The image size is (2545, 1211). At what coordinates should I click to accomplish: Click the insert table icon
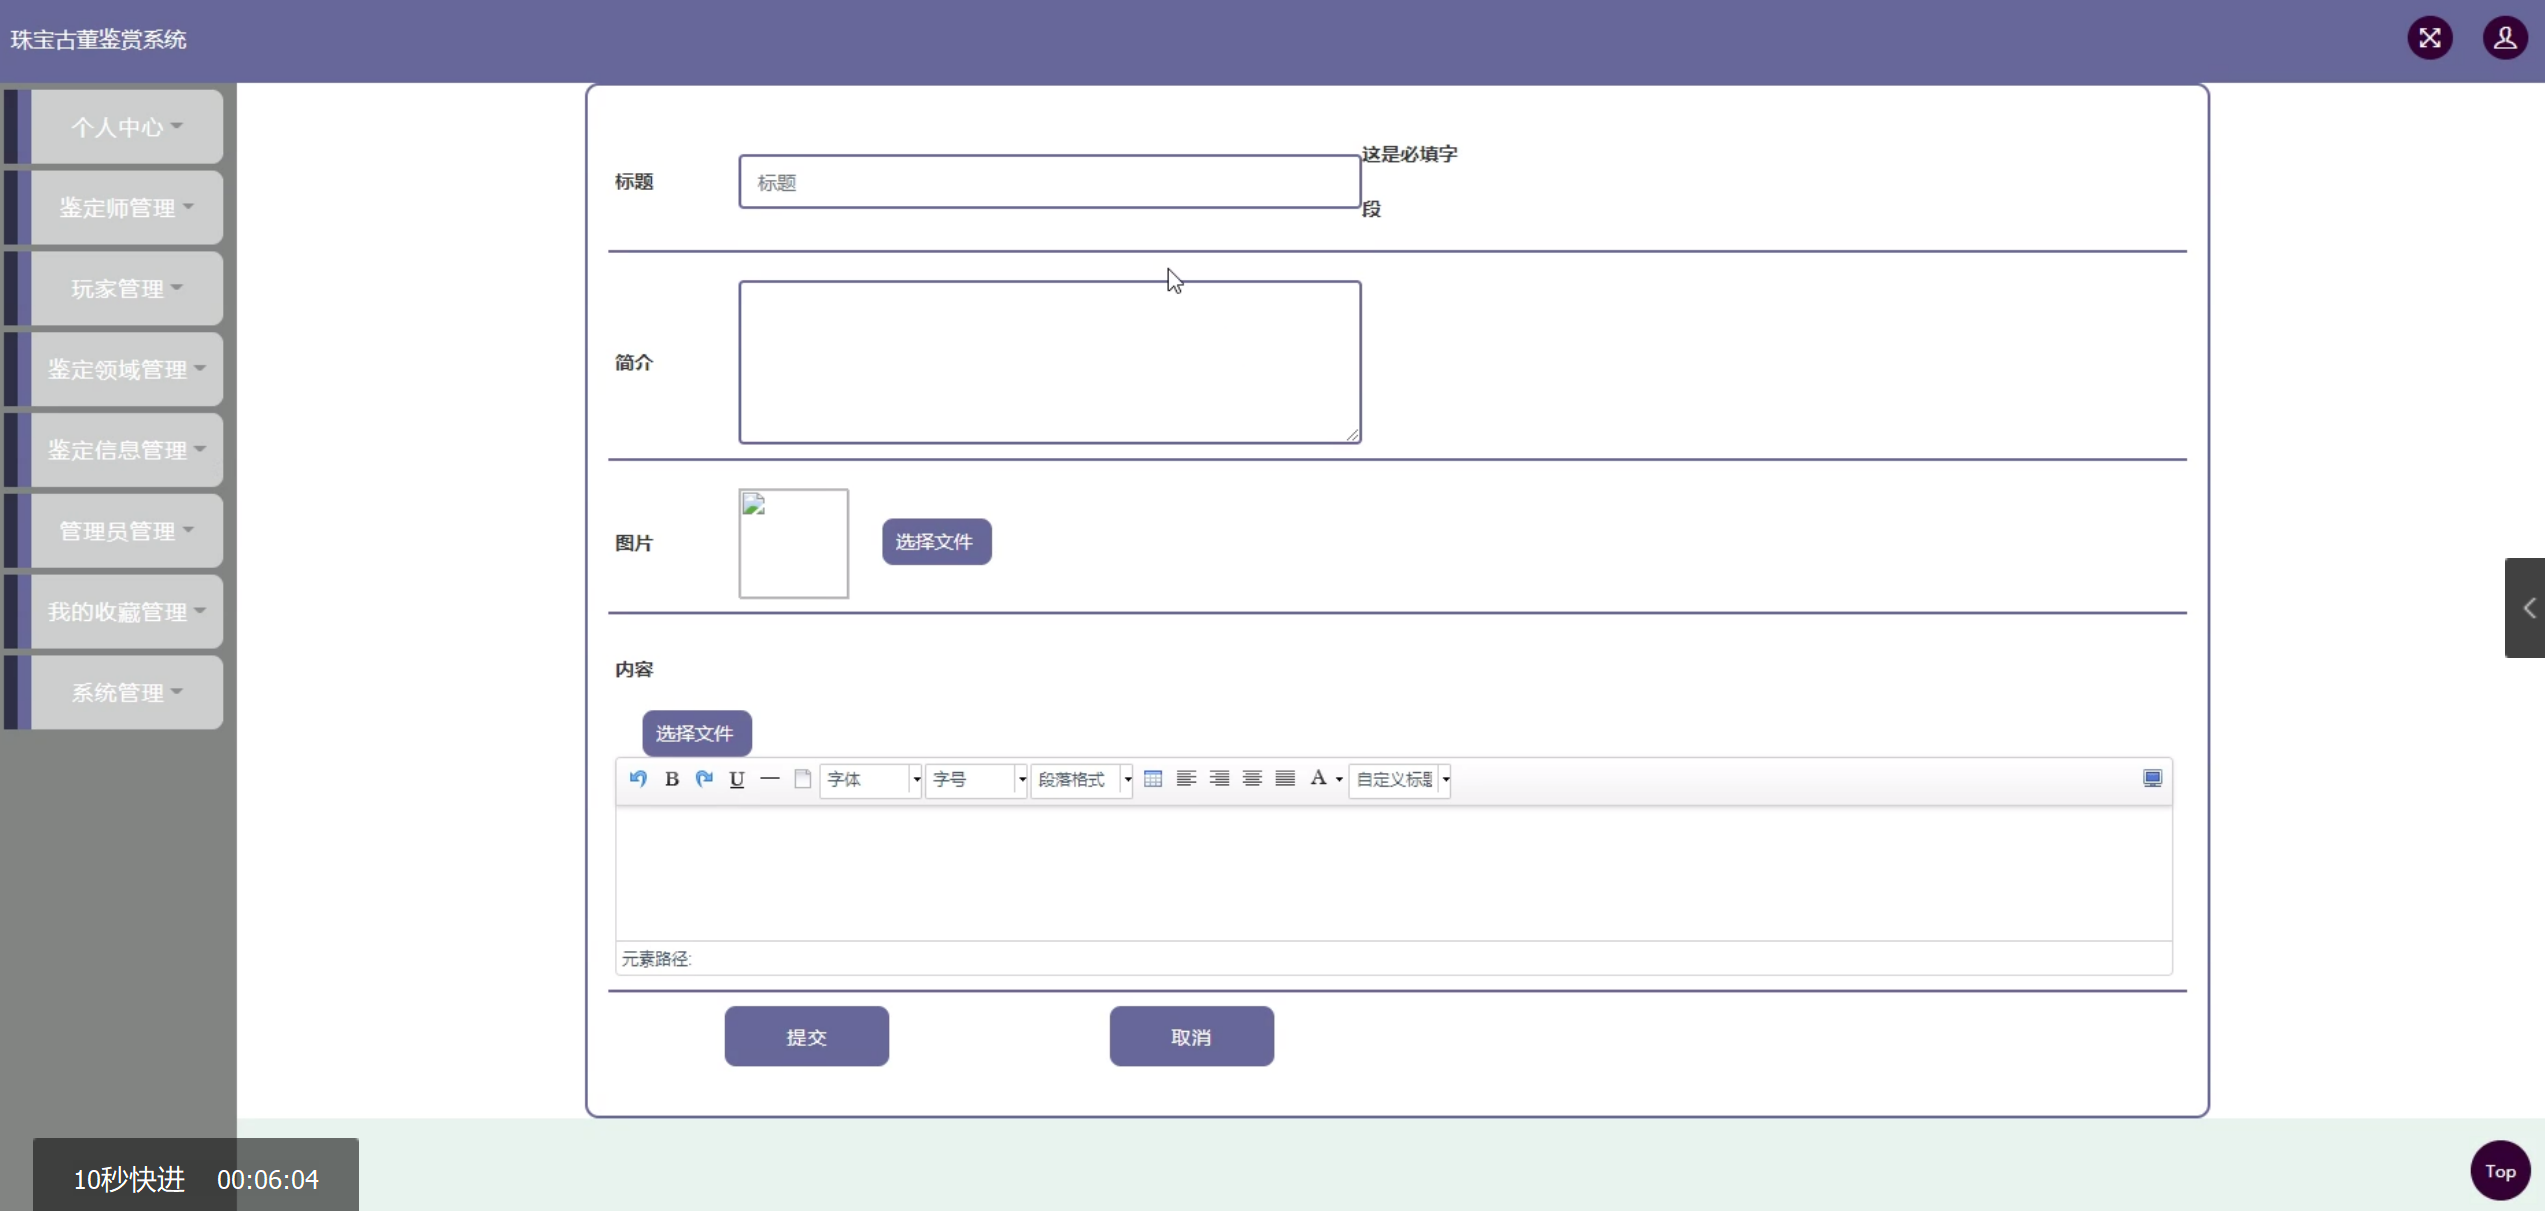tap(1153, 779)
